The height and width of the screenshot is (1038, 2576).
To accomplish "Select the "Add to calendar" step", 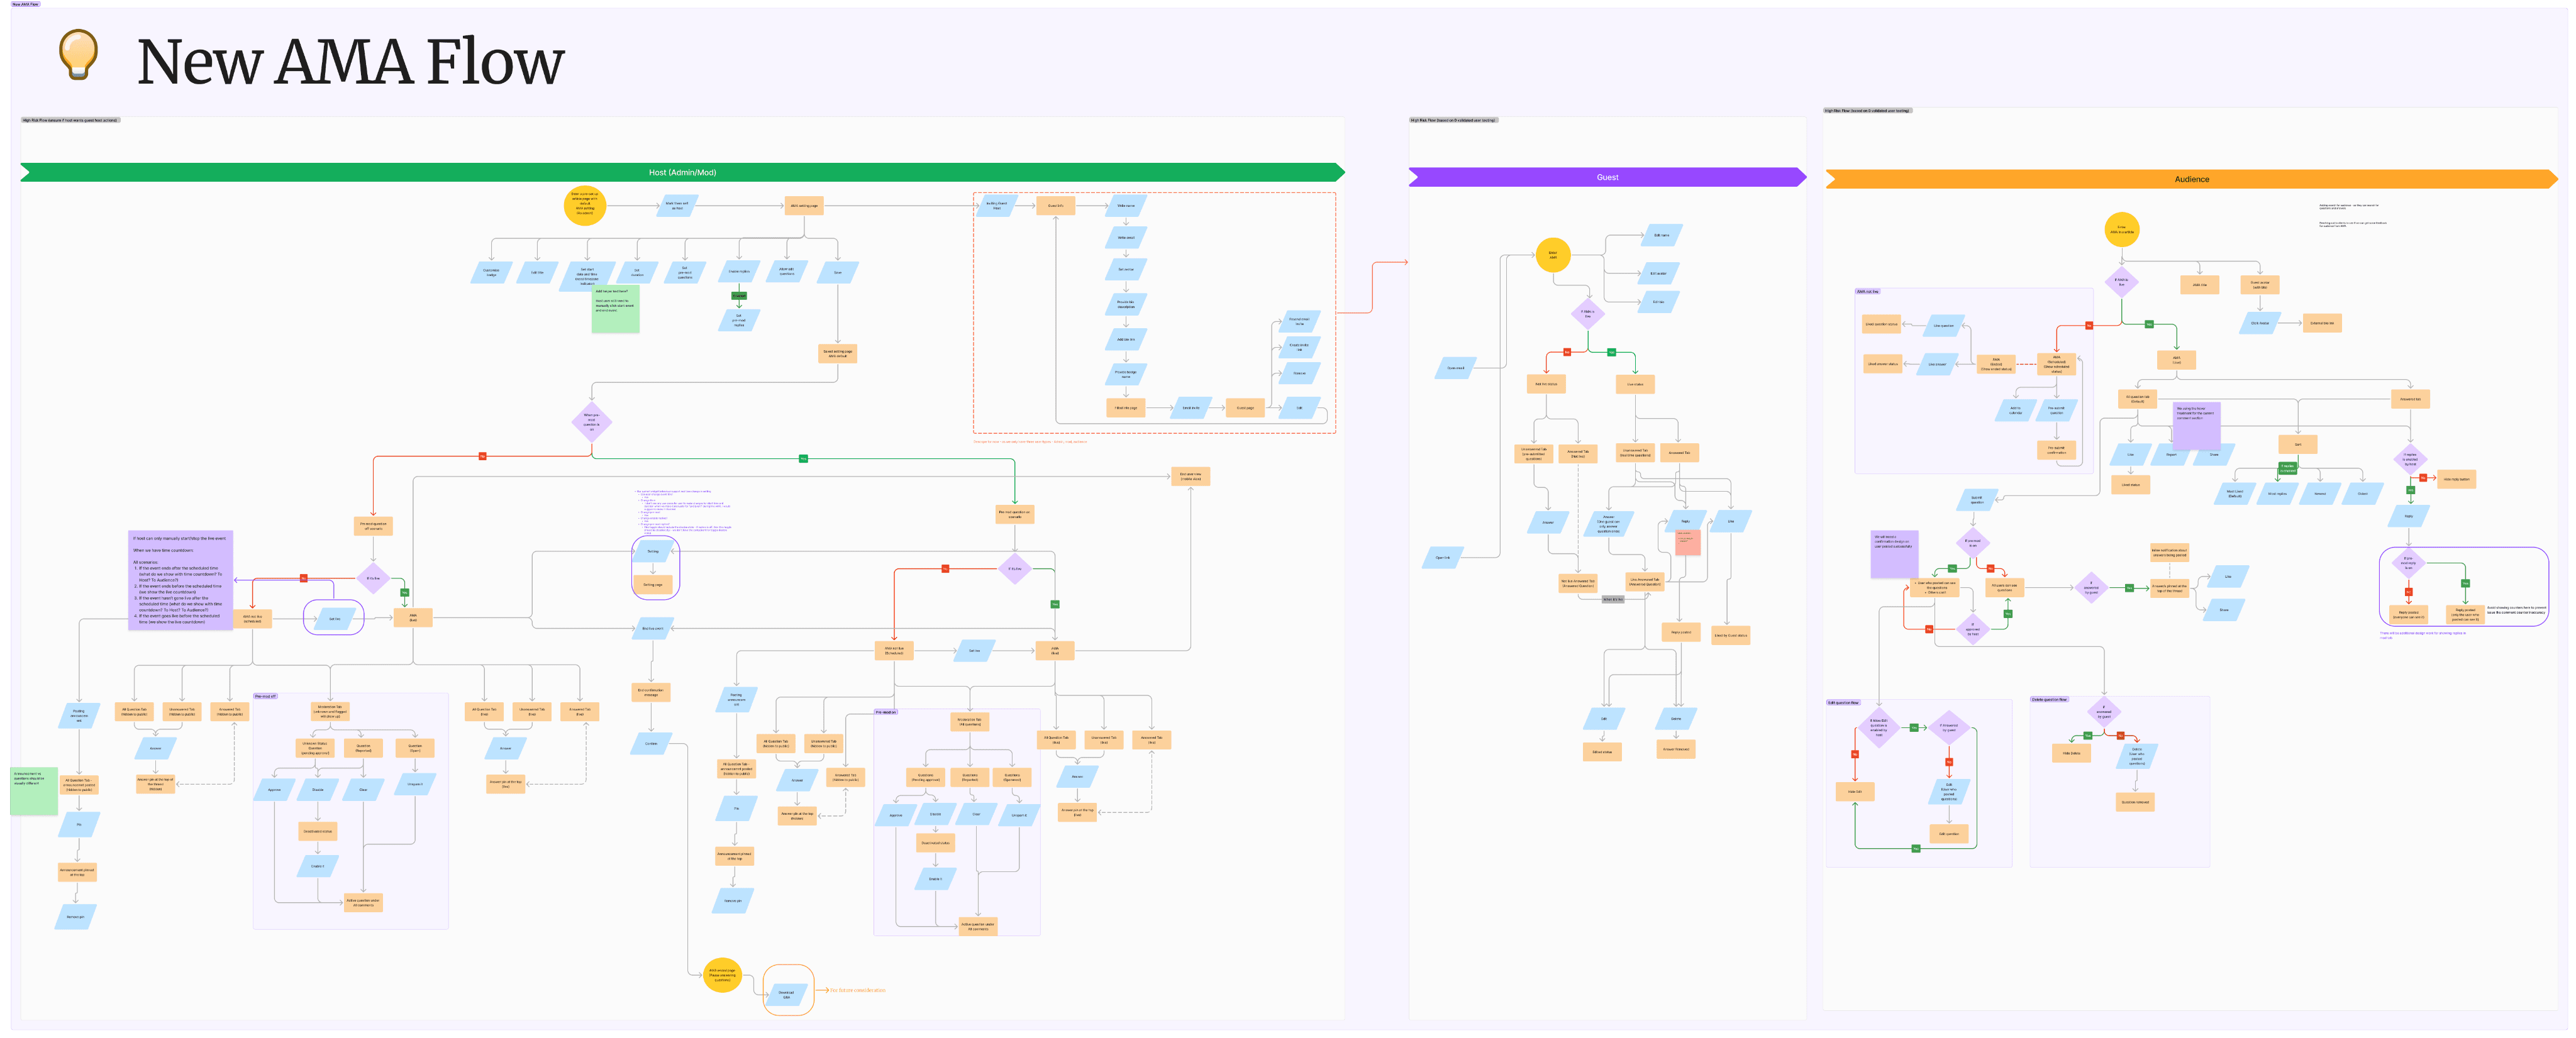I will (x=2016, y=410).
